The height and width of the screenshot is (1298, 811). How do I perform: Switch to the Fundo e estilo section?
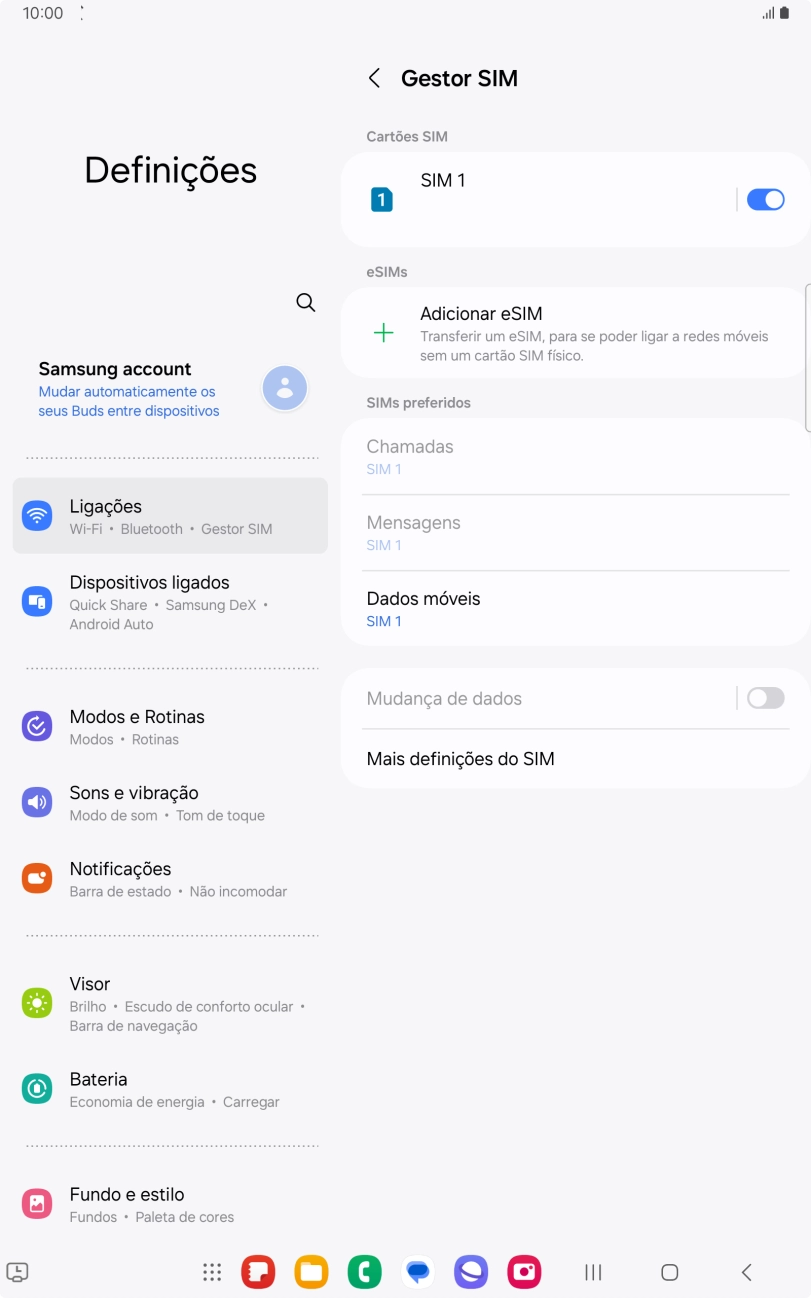coord(37,1203)
